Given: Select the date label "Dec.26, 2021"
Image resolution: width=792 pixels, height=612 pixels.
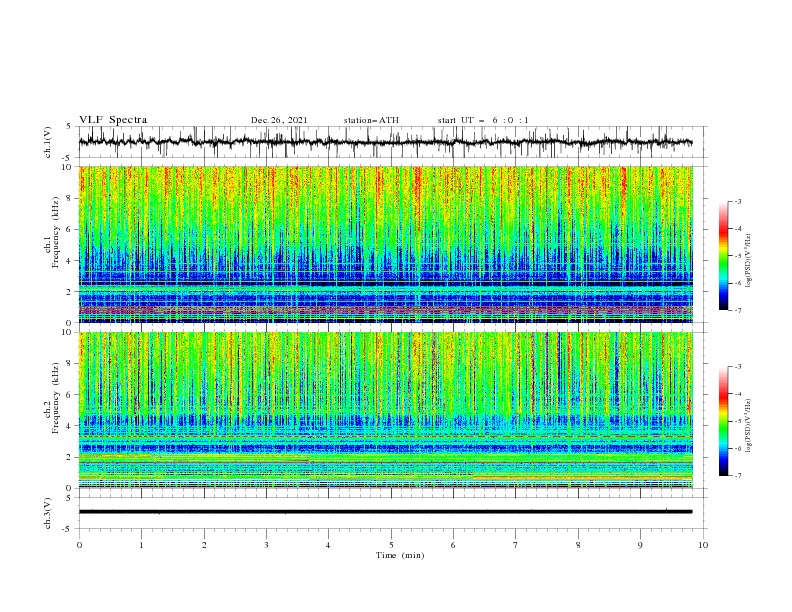Looking at the screenshot, I should (279, 120).
